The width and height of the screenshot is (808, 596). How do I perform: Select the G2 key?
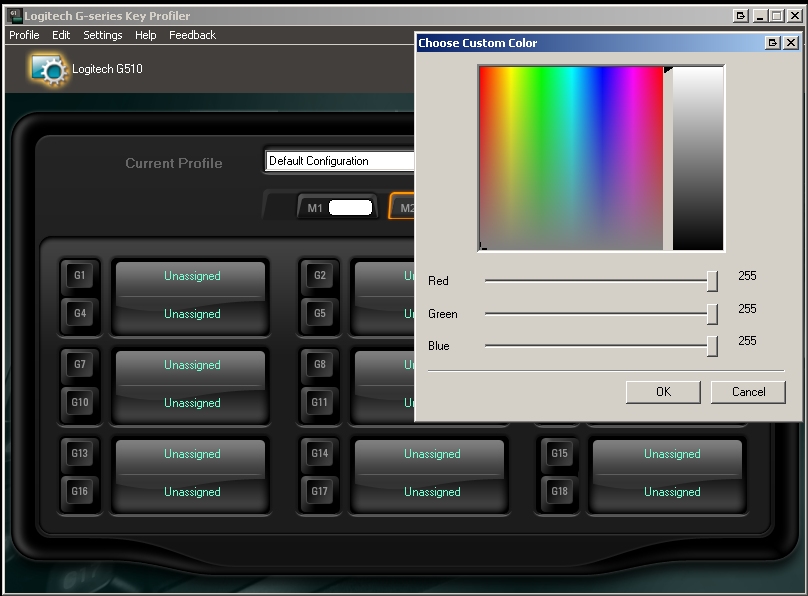pos(320,276)
